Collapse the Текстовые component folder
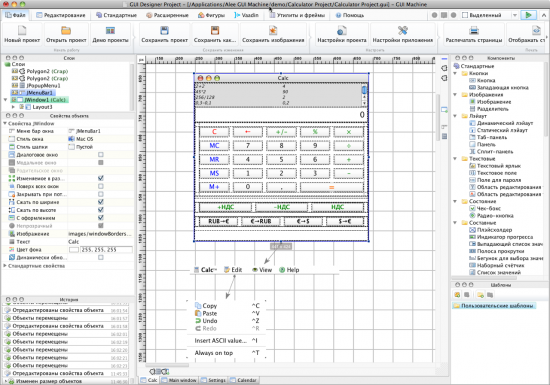The height and width of the screenshot is (385, 550). [x=455, y=159]
